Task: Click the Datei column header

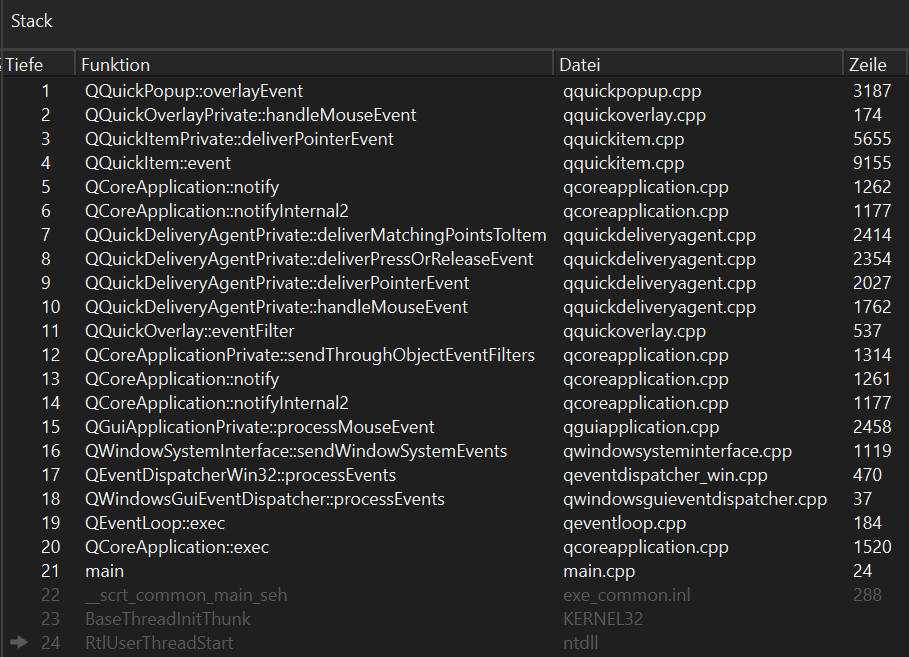Action: (x=698, y=64)
